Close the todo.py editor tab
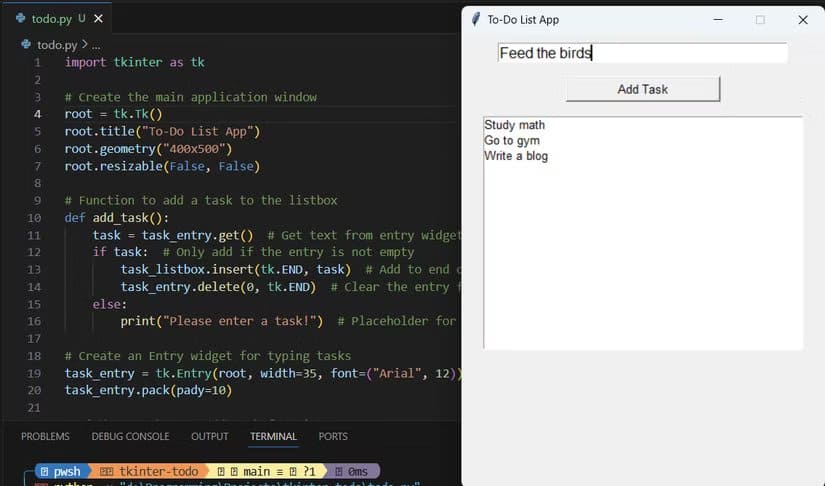 coord(98,18)
